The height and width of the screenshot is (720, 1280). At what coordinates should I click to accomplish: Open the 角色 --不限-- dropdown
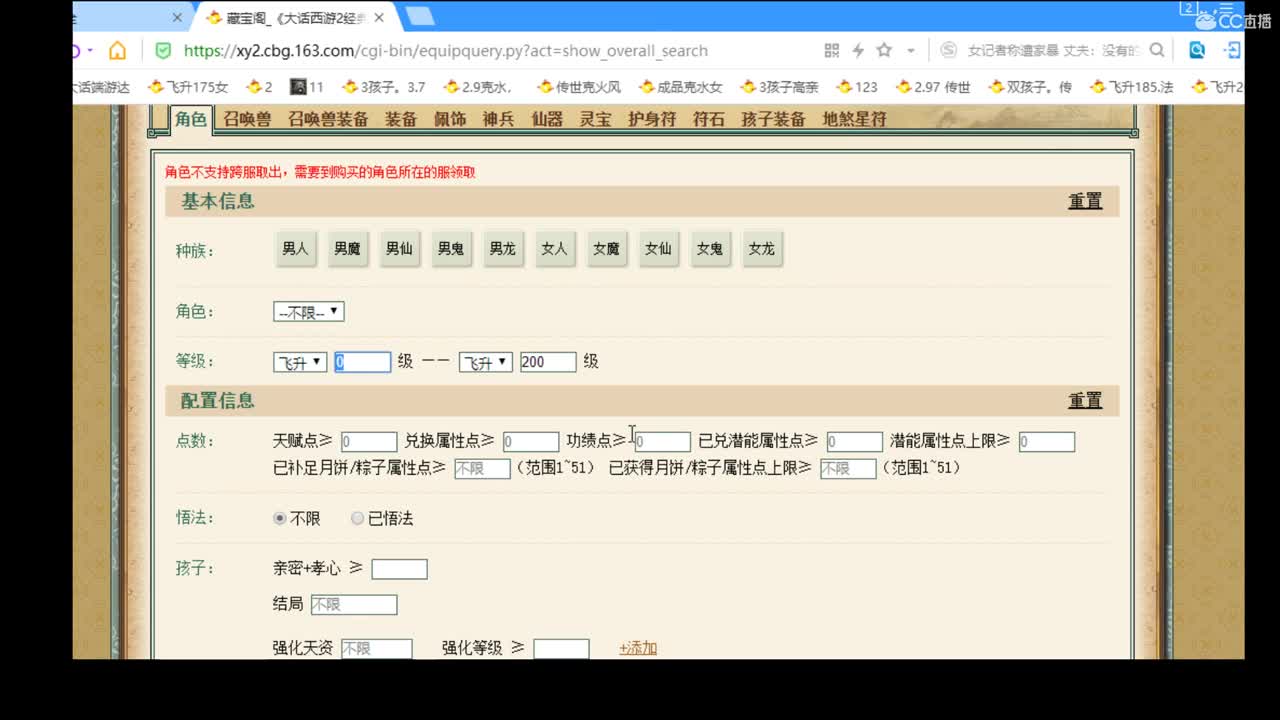coord(309,312)
